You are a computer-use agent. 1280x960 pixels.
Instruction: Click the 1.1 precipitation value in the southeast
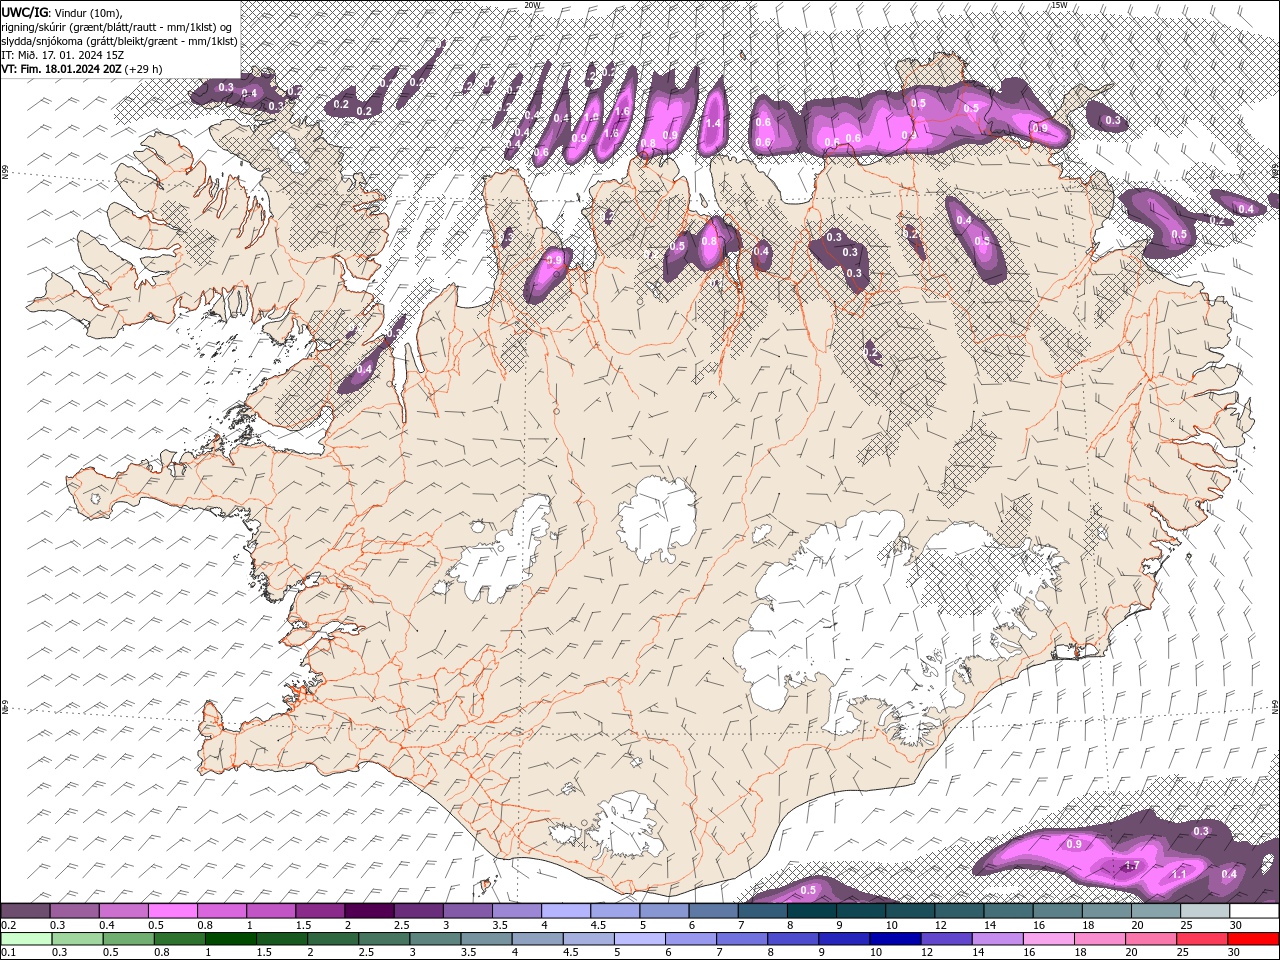click(x=1179, y=874)
